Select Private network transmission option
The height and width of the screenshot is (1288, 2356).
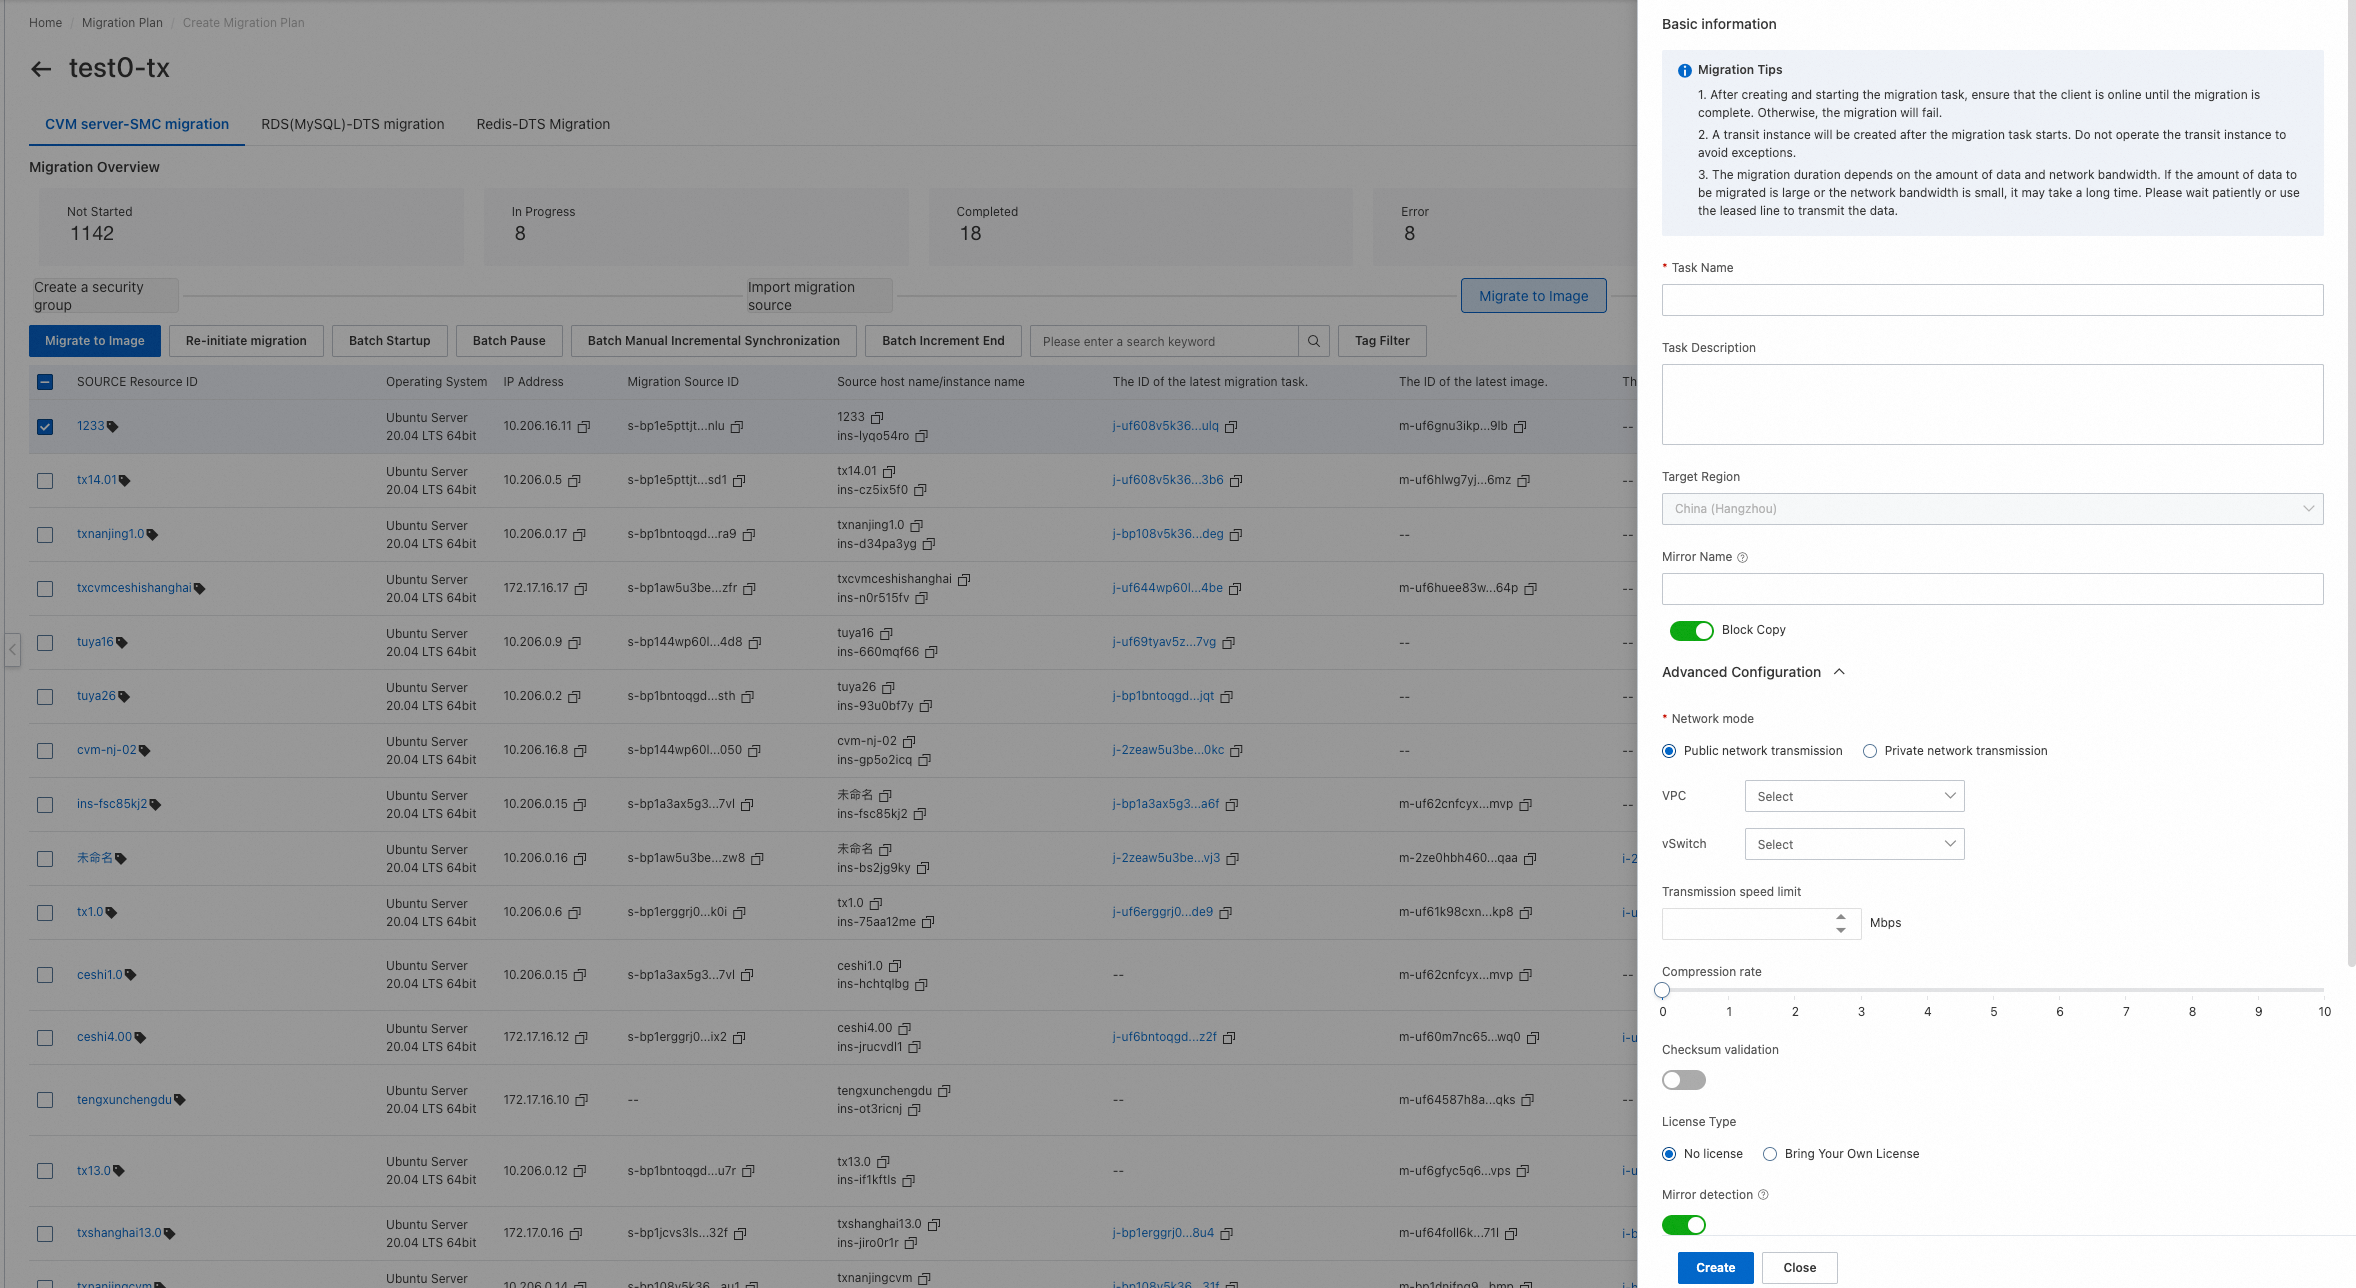[1870, 751]
